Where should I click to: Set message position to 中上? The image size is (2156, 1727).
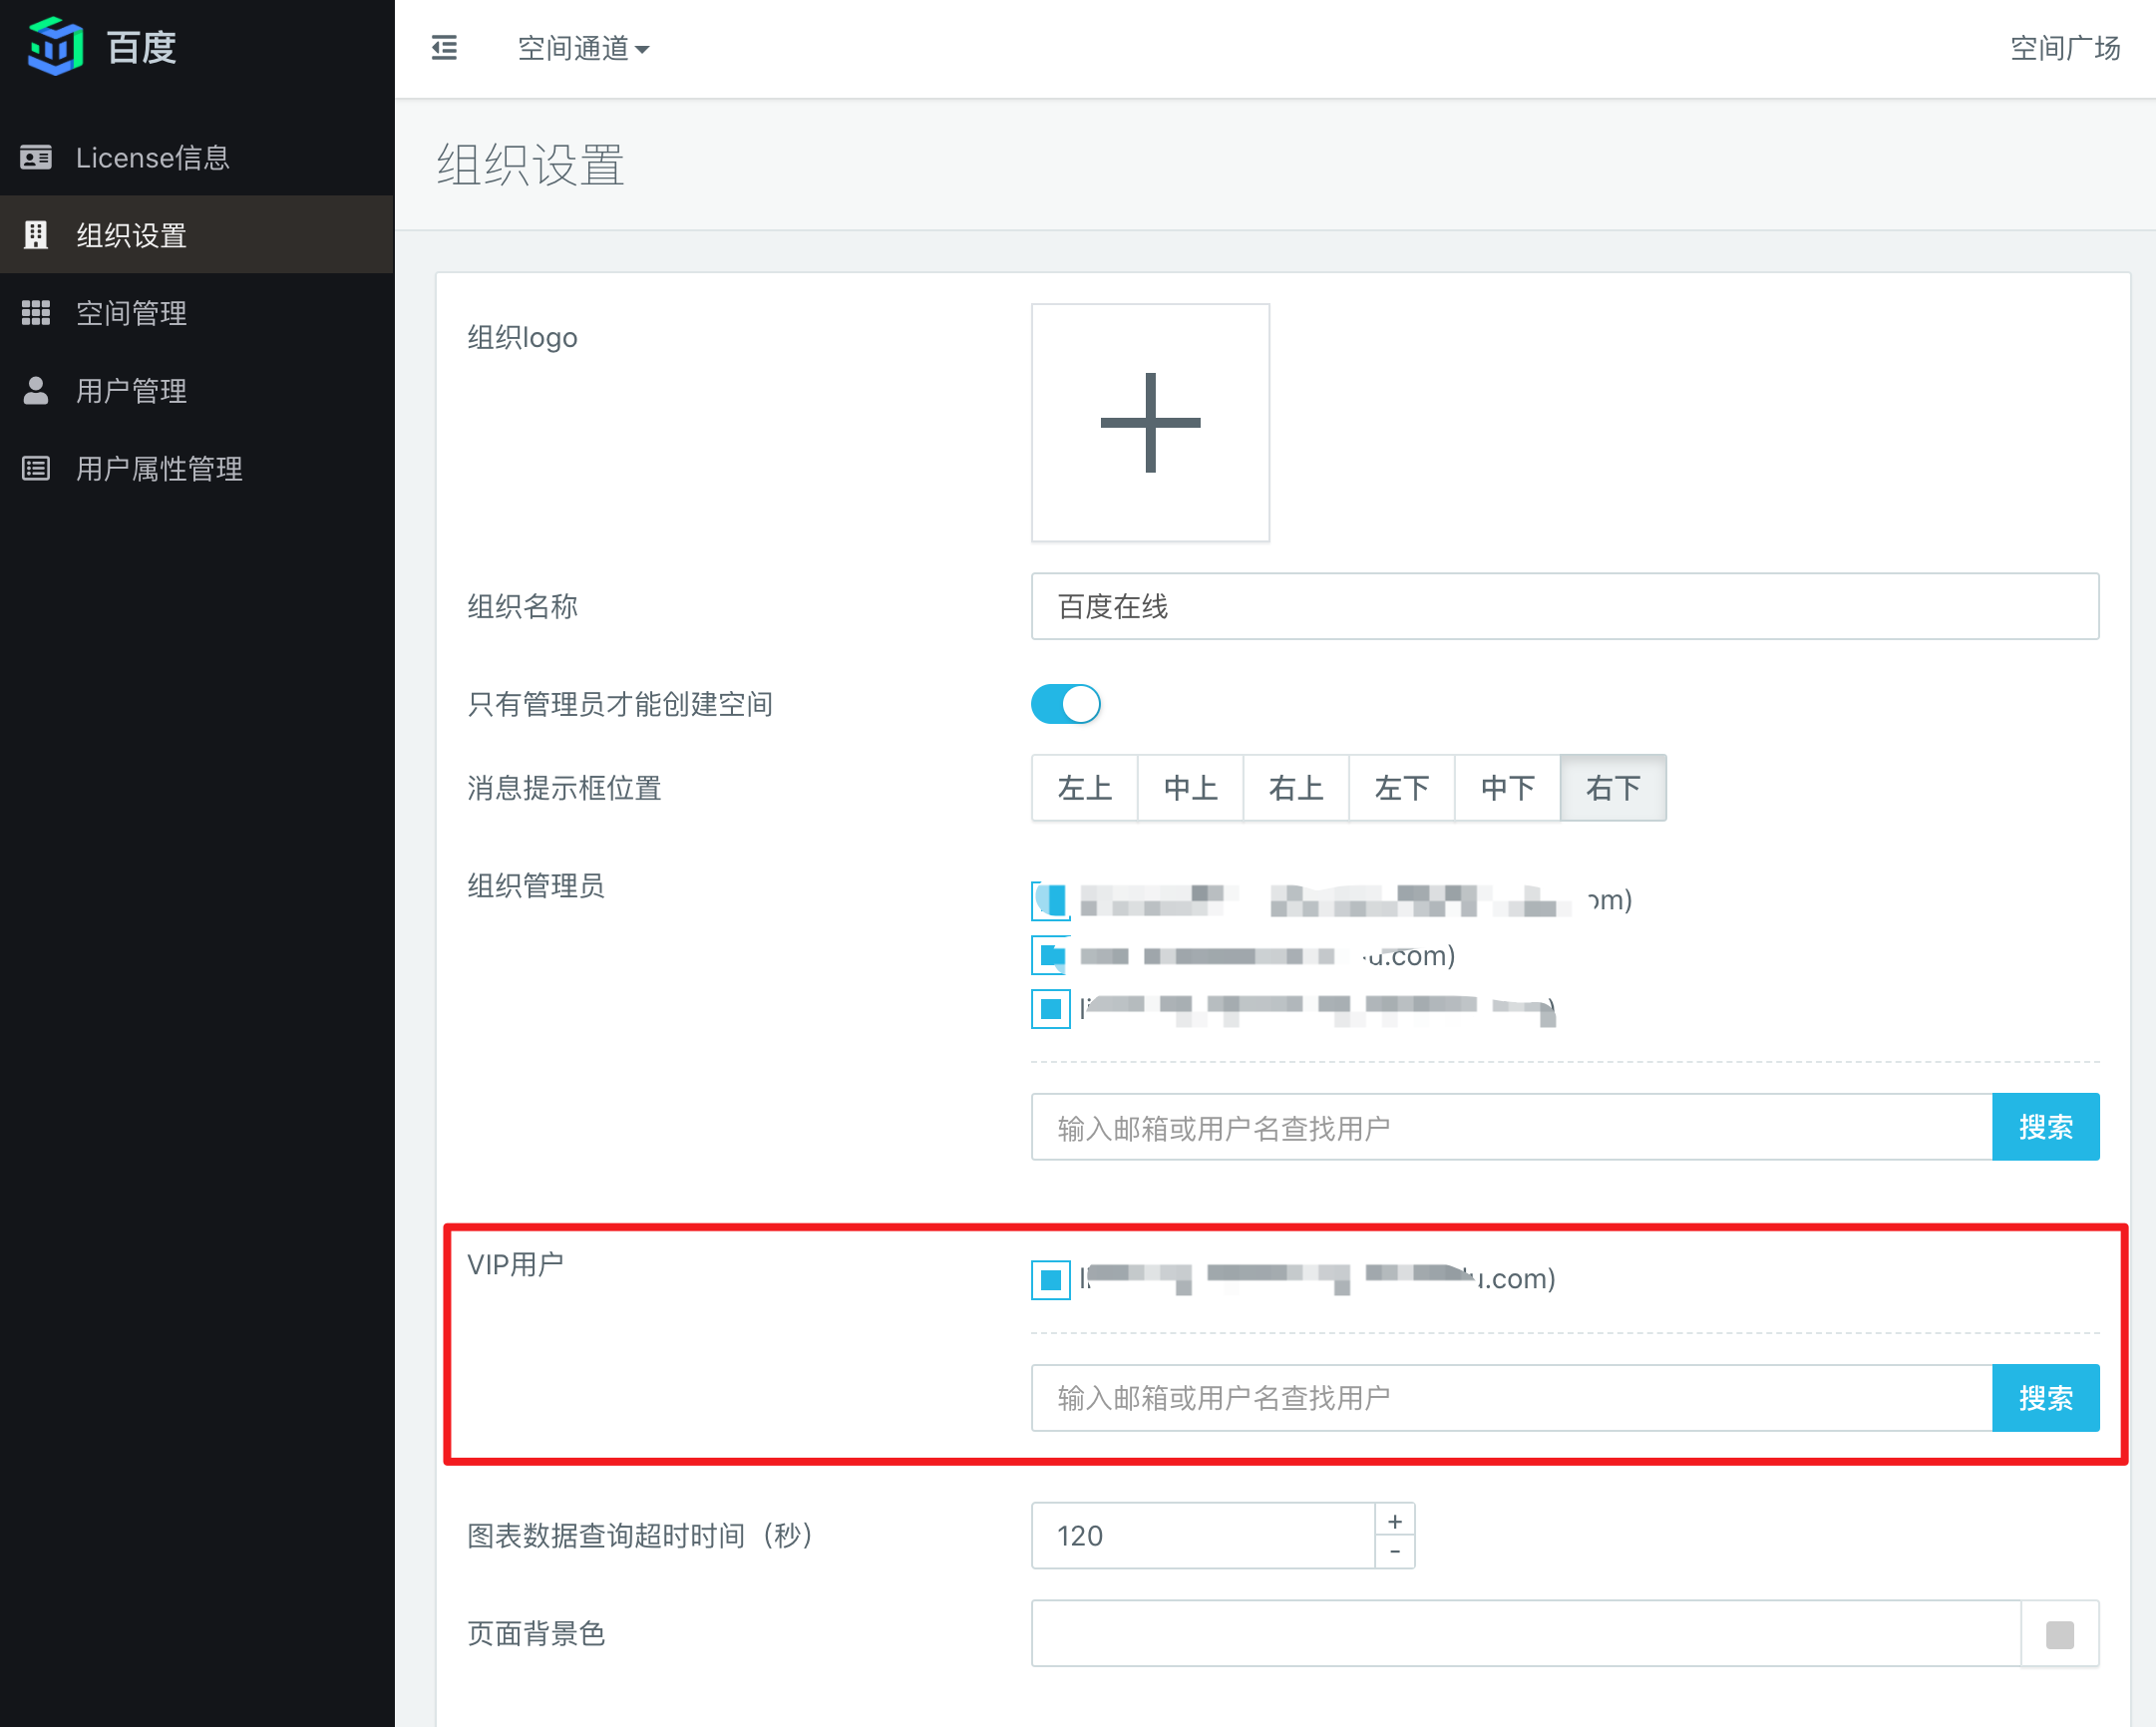click(x=1190, y=788)
